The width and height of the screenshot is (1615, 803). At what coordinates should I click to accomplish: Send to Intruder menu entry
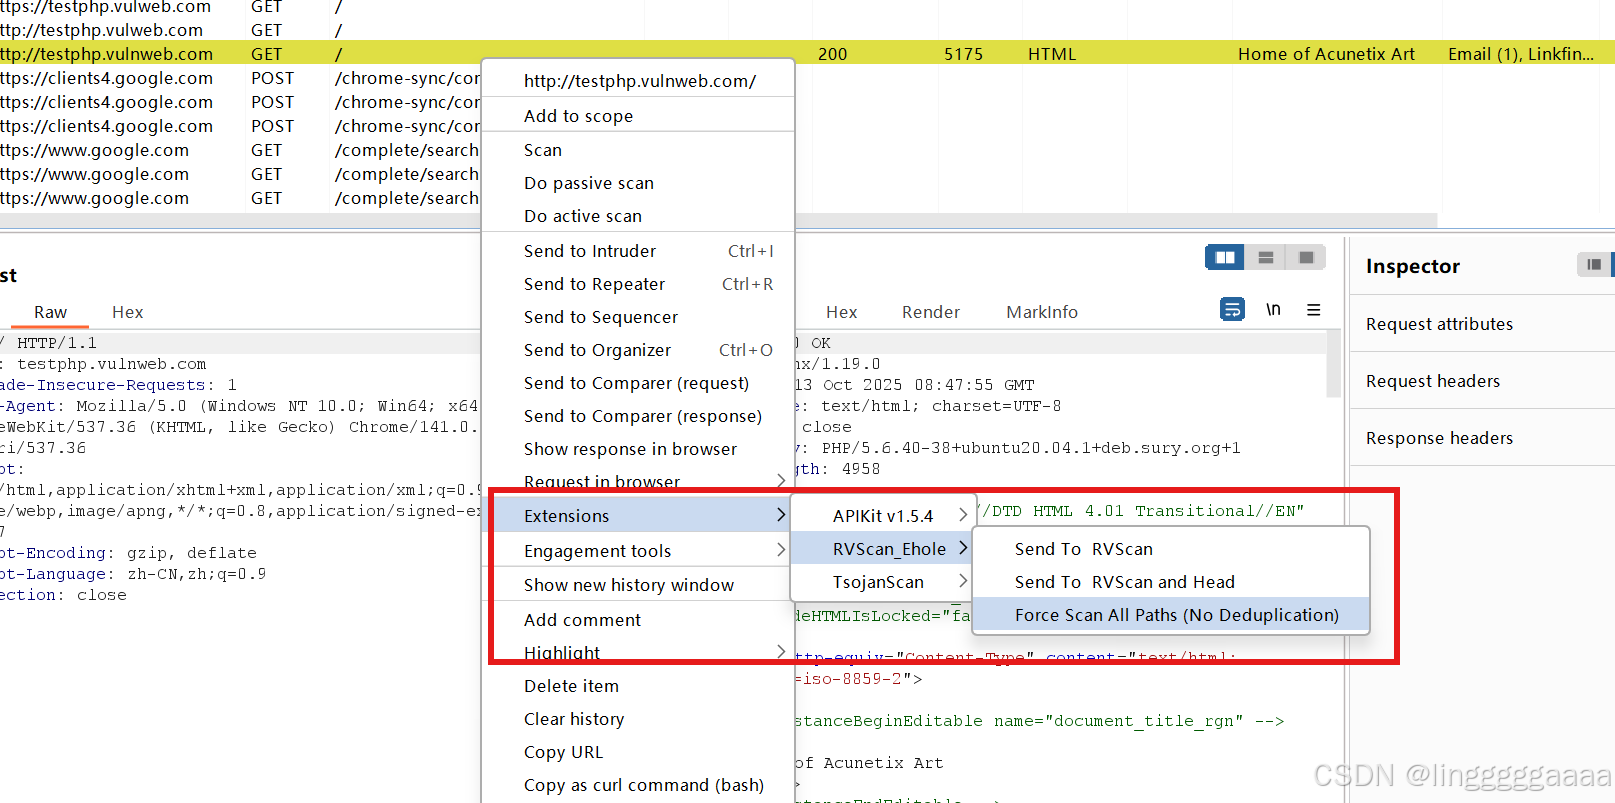638,251
